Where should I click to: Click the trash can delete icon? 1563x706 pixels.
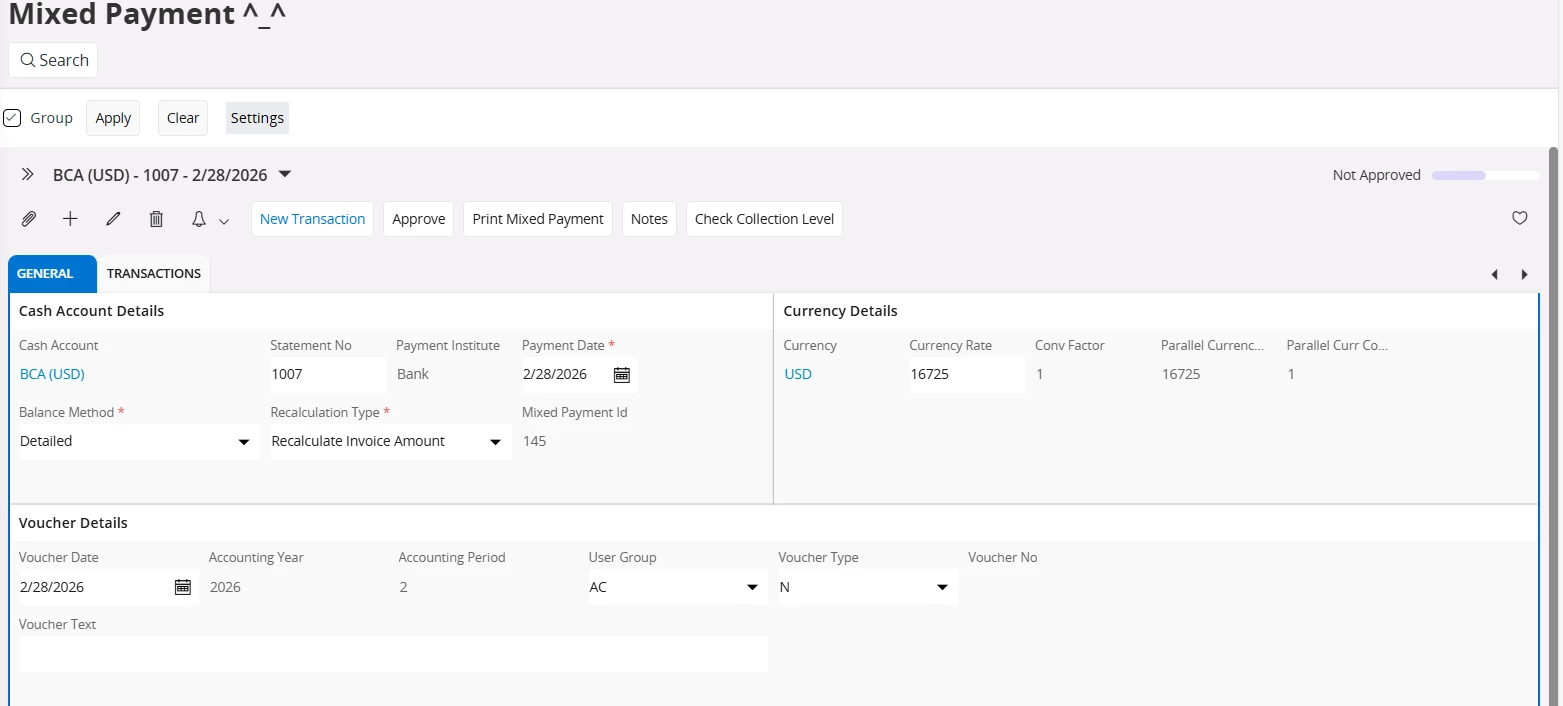pyautogui.click(x=156, y=219)
